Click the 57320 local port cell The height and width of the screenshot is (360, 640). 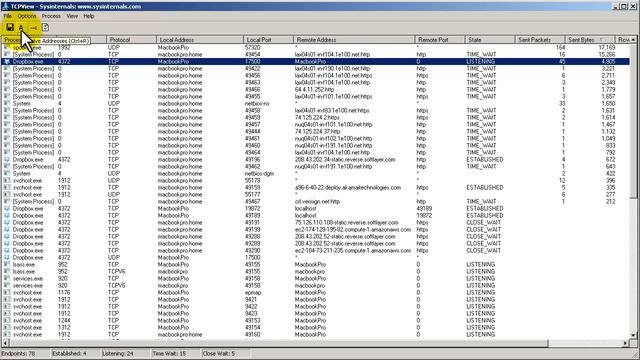pos(253,48)
